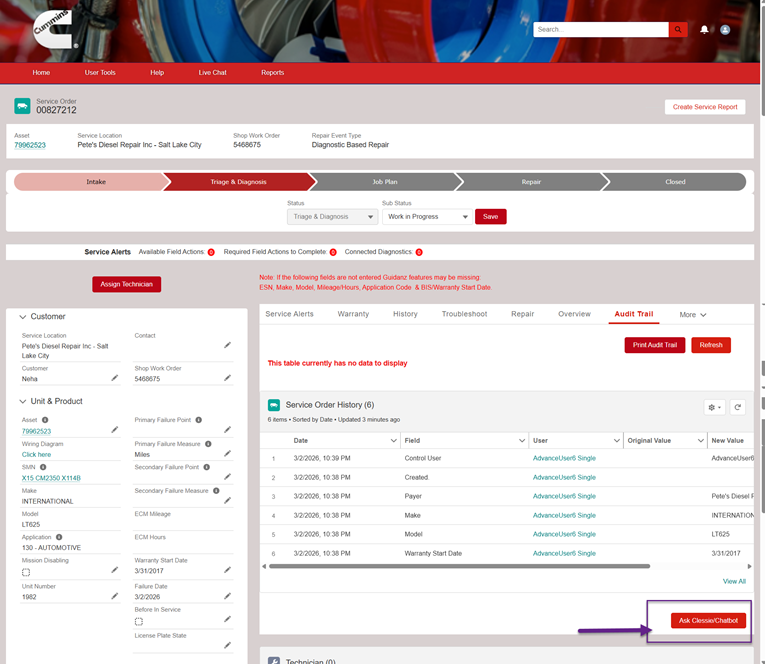Open the notifications bell
The height and width of the screenshot is (664, 765).
point(704,30)
